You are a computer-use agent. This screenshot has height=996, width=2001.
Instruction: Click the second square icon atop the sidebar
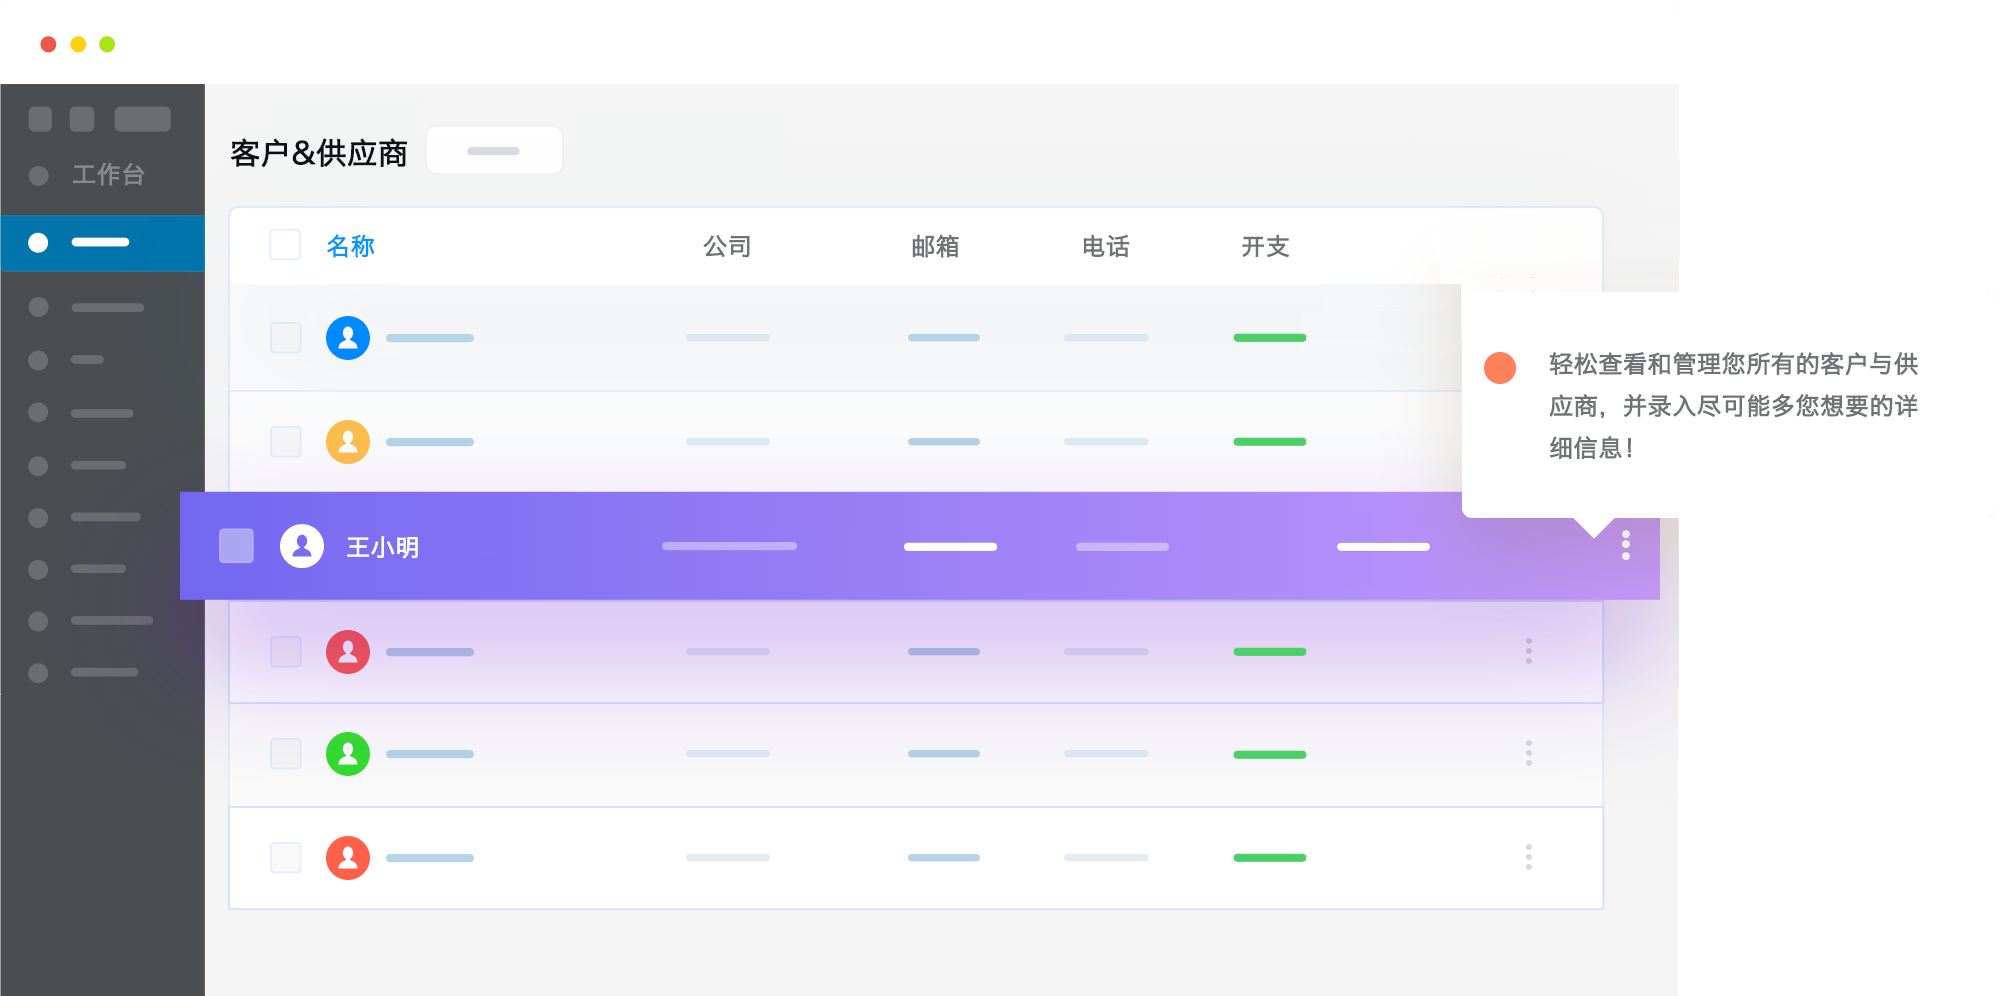(x=82, y=120)
